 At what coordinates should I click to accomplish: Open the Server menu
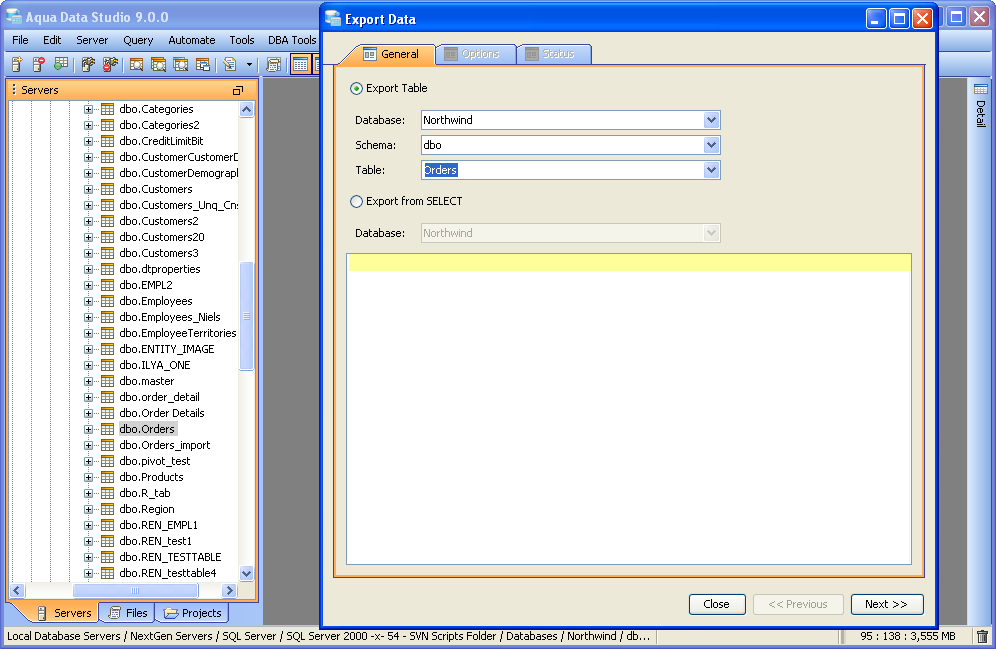92,40
